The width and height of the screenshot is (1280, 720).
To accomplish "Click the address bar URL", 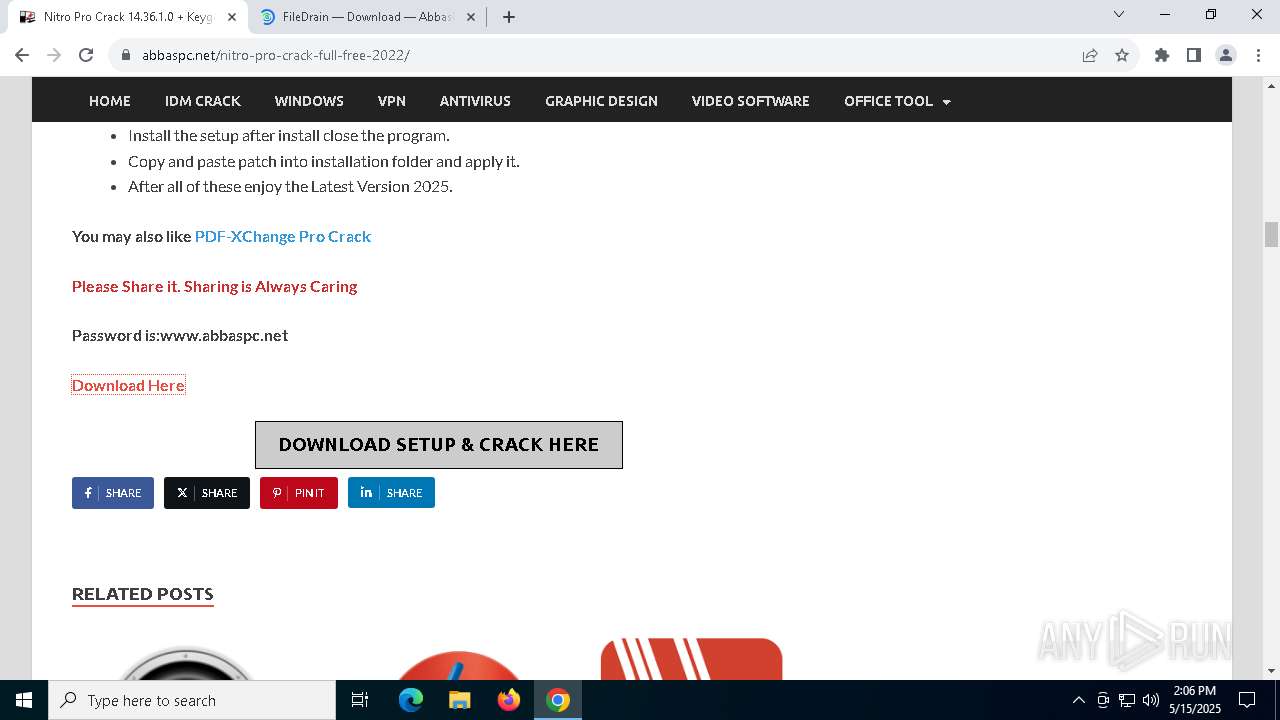I will pyautogui.click(x=276, y=55).
